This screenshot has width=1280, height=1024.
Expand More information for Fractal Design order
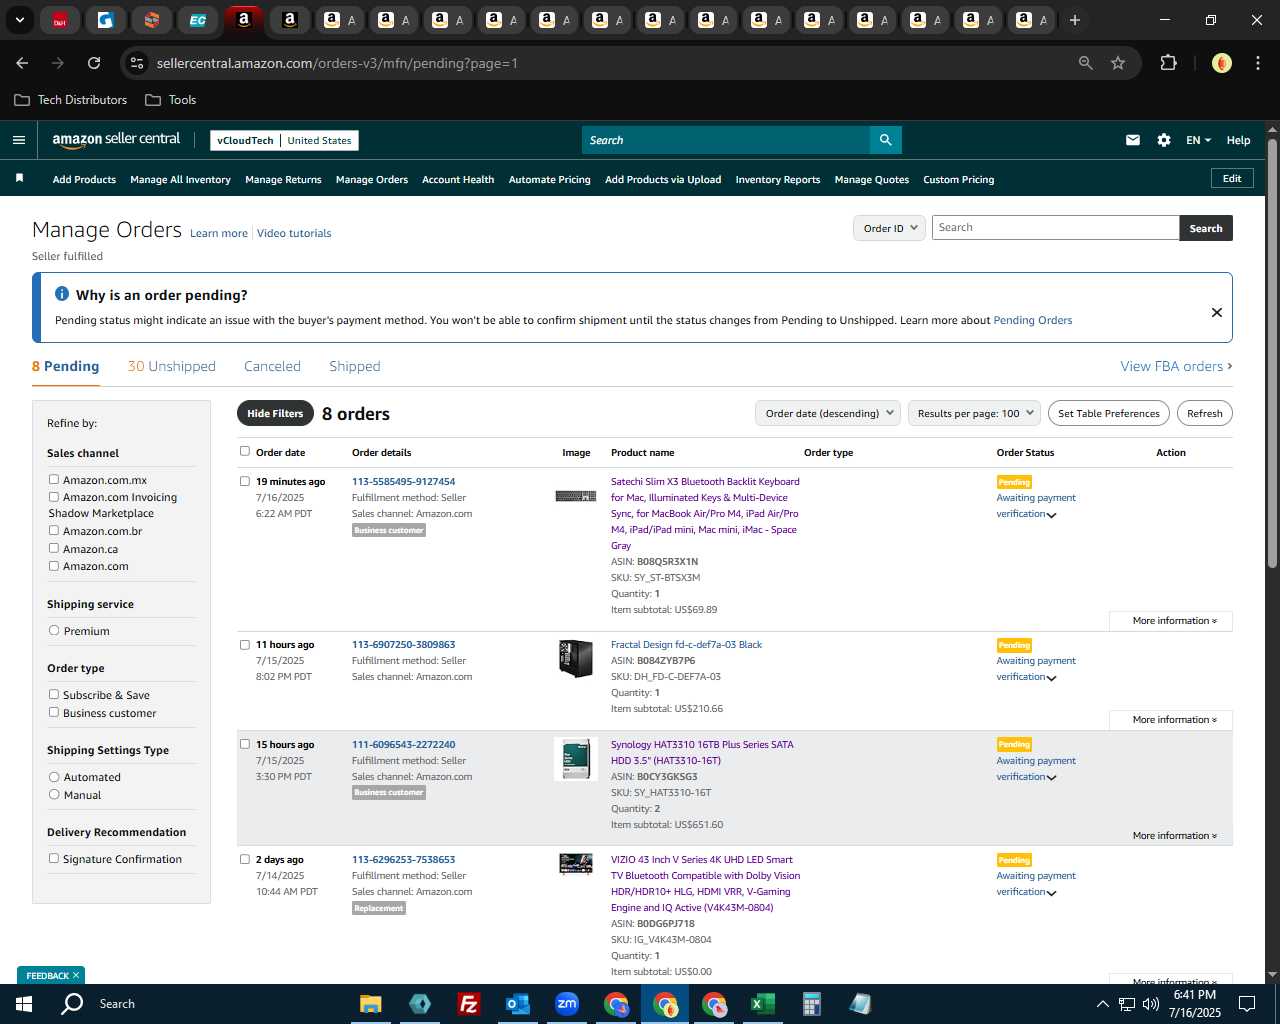point(1171,720)
